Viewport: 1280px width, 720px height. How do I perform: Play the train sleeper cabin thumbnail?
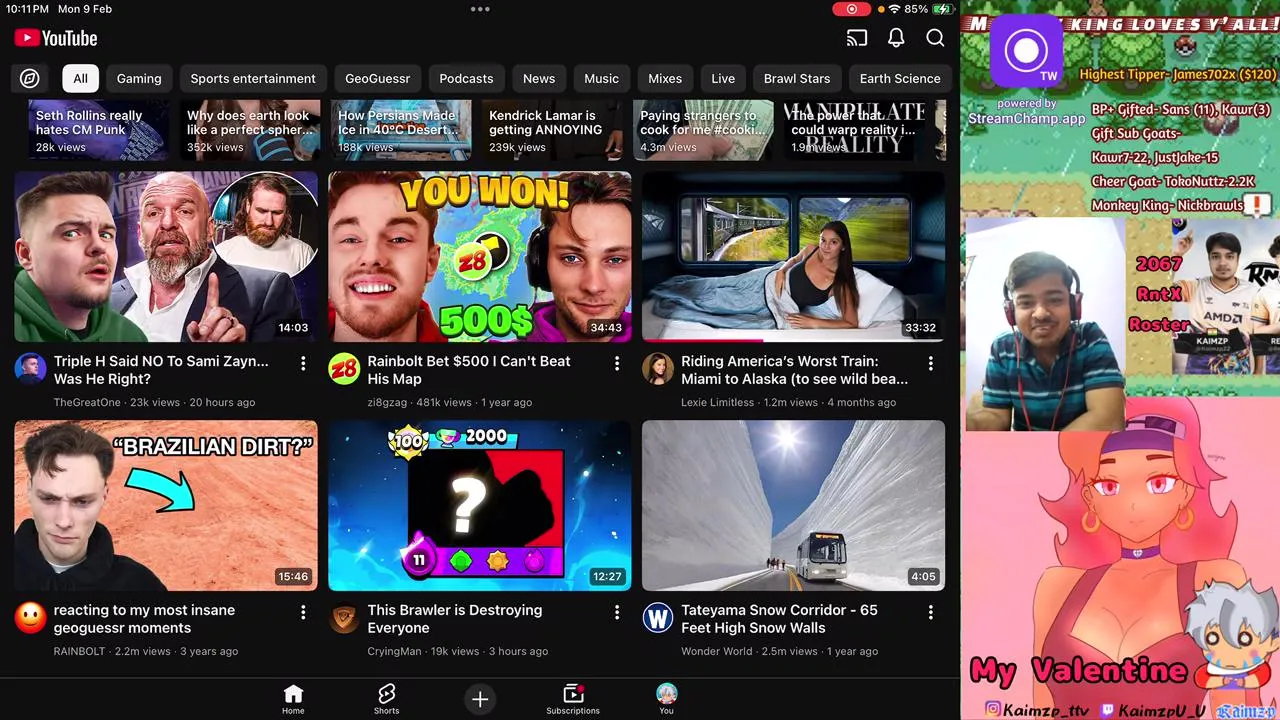[794, 257]
